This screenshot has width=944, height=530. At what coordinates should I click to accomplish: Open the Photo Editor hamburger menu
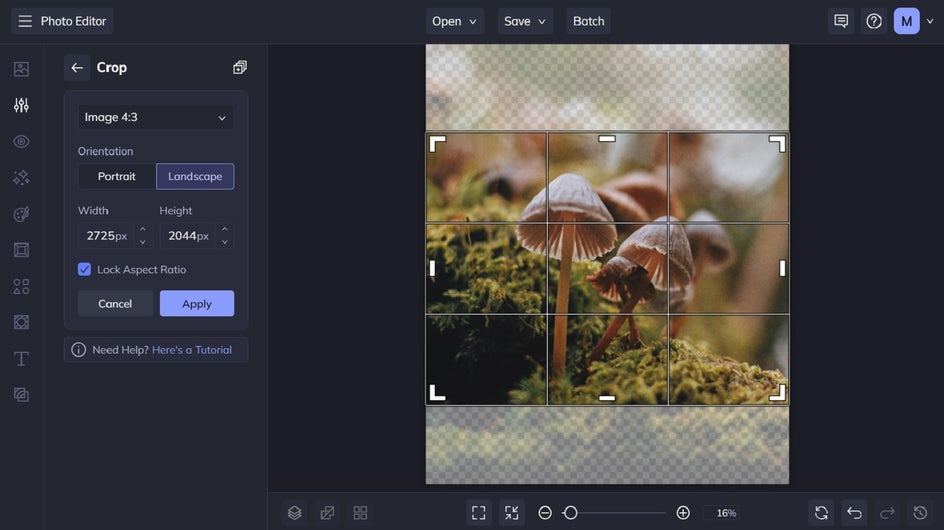[x=25, y=21]
